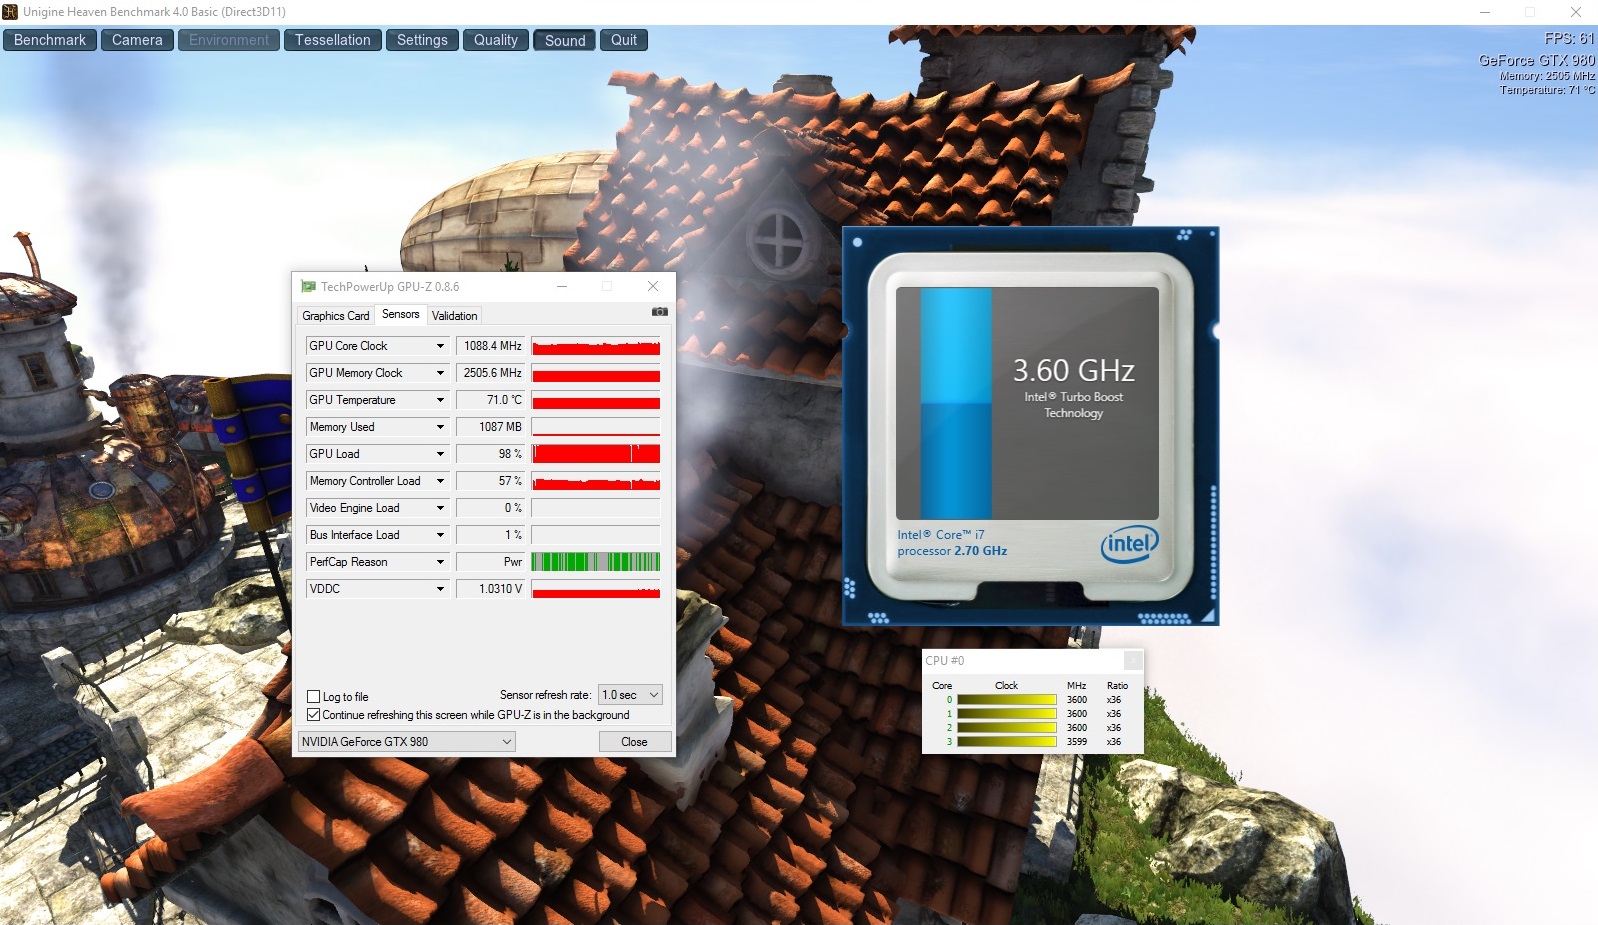The width and height of the screenshot is (1598, 925).
Task: Click the Sensor refresh rate label
Action: [x=545, y=695]
